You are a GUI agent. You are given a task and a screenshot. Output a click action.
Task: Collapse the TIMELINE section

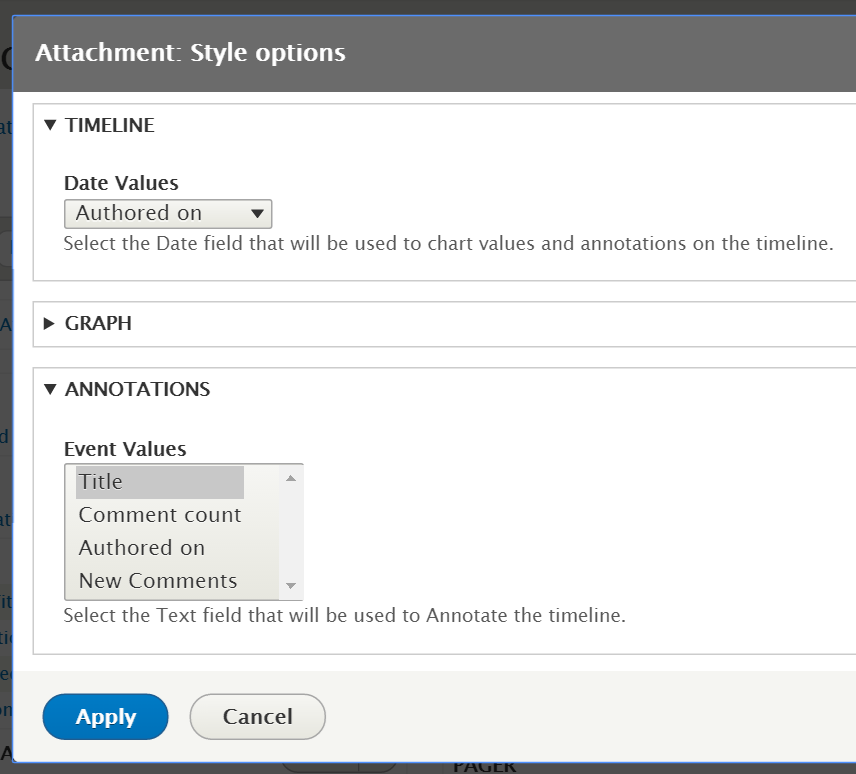[99, 125]
